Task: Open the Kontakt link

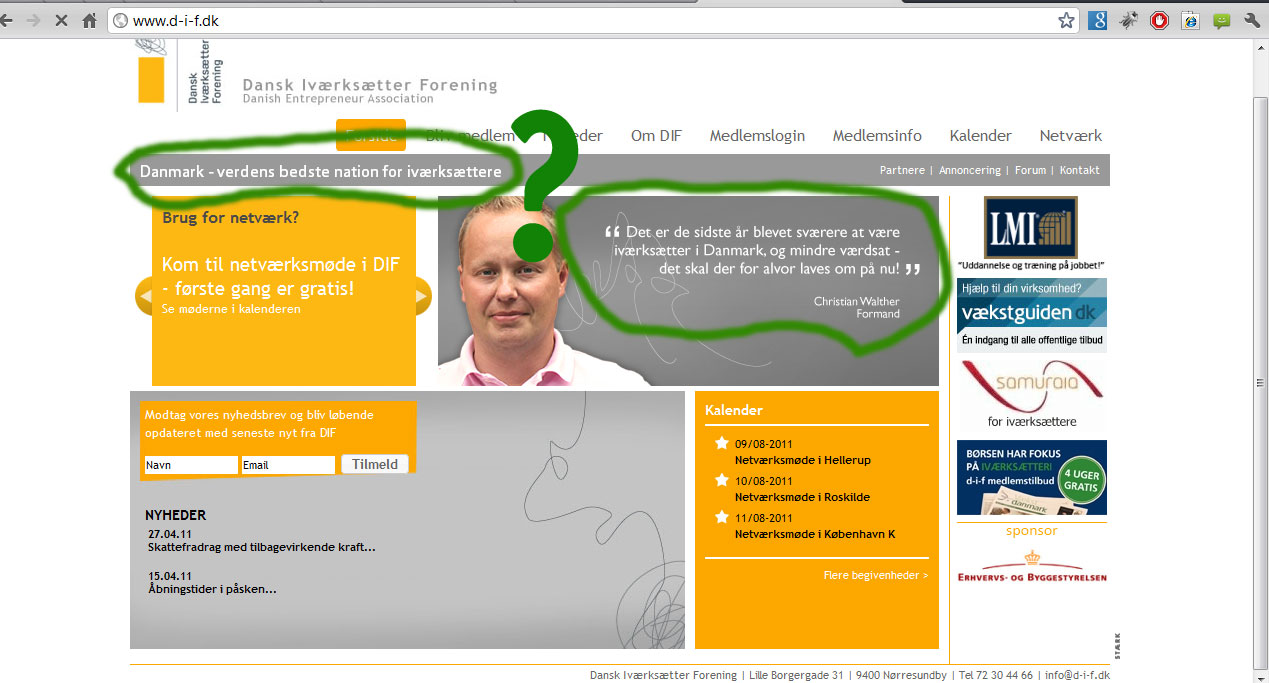Action: (x=1079, y=171)
